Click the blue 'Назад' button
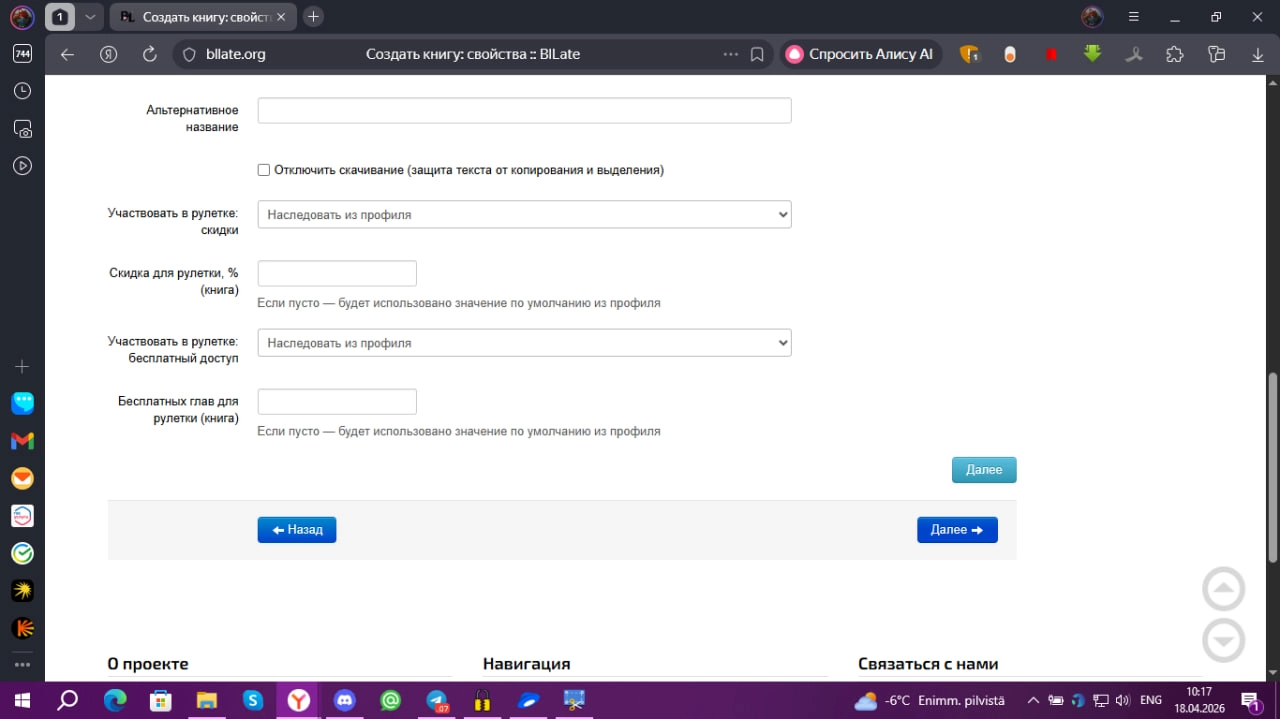The image size is (1280, 719). coord(297,529)
